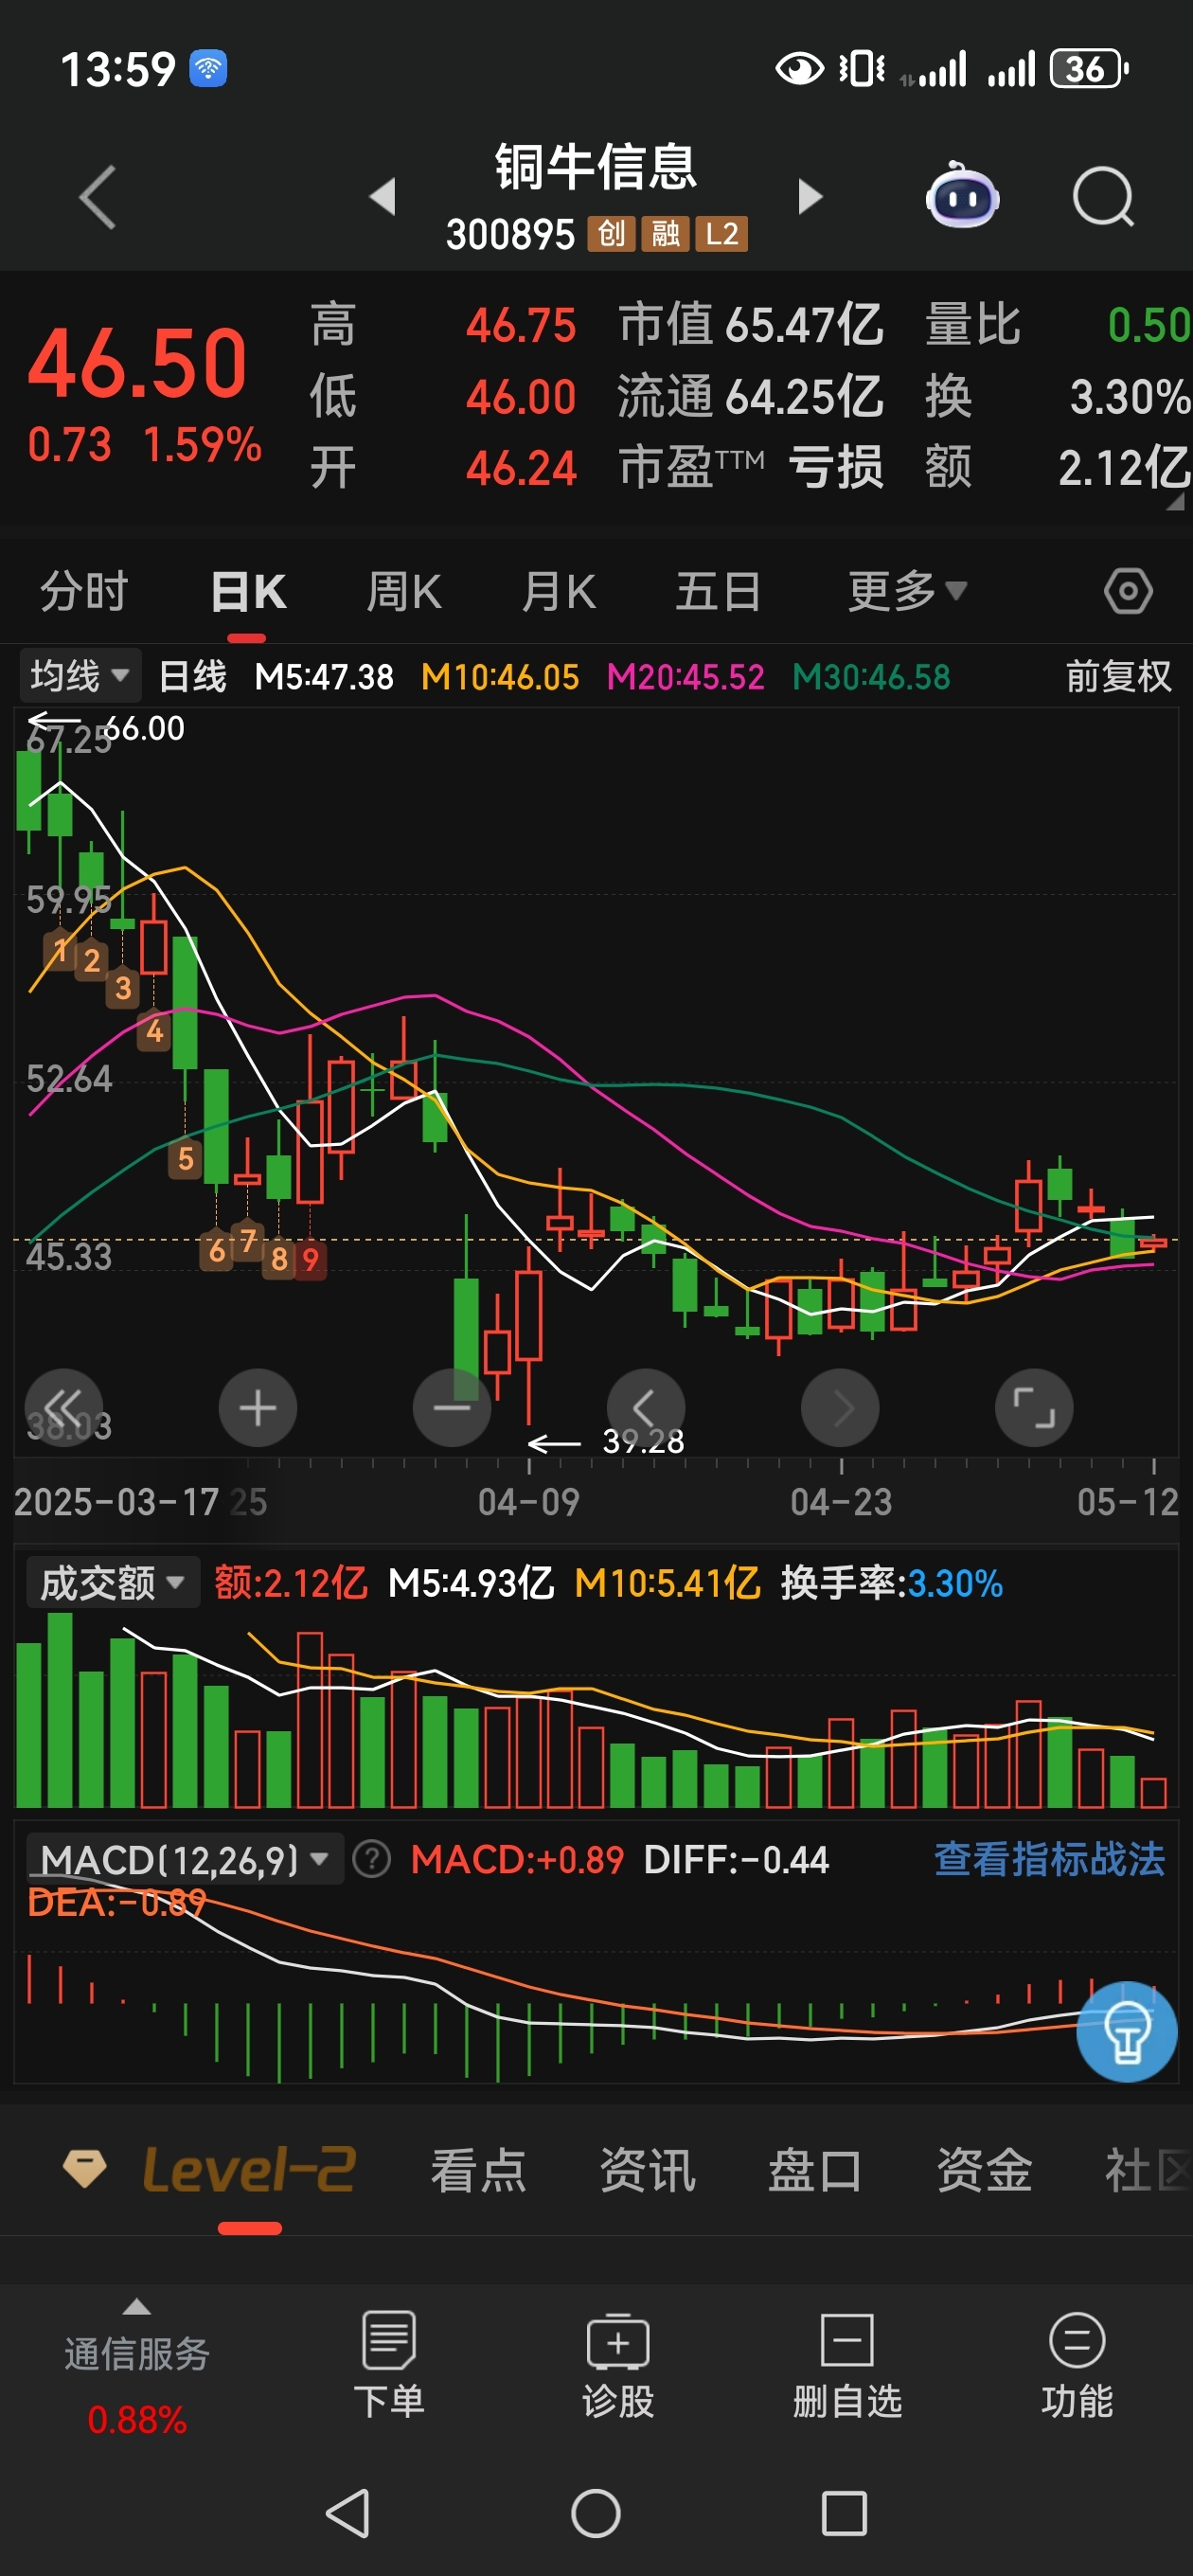Open 资金 capital flow tab
This screenshot has width=1193, height=2576.
(984, 2171)
